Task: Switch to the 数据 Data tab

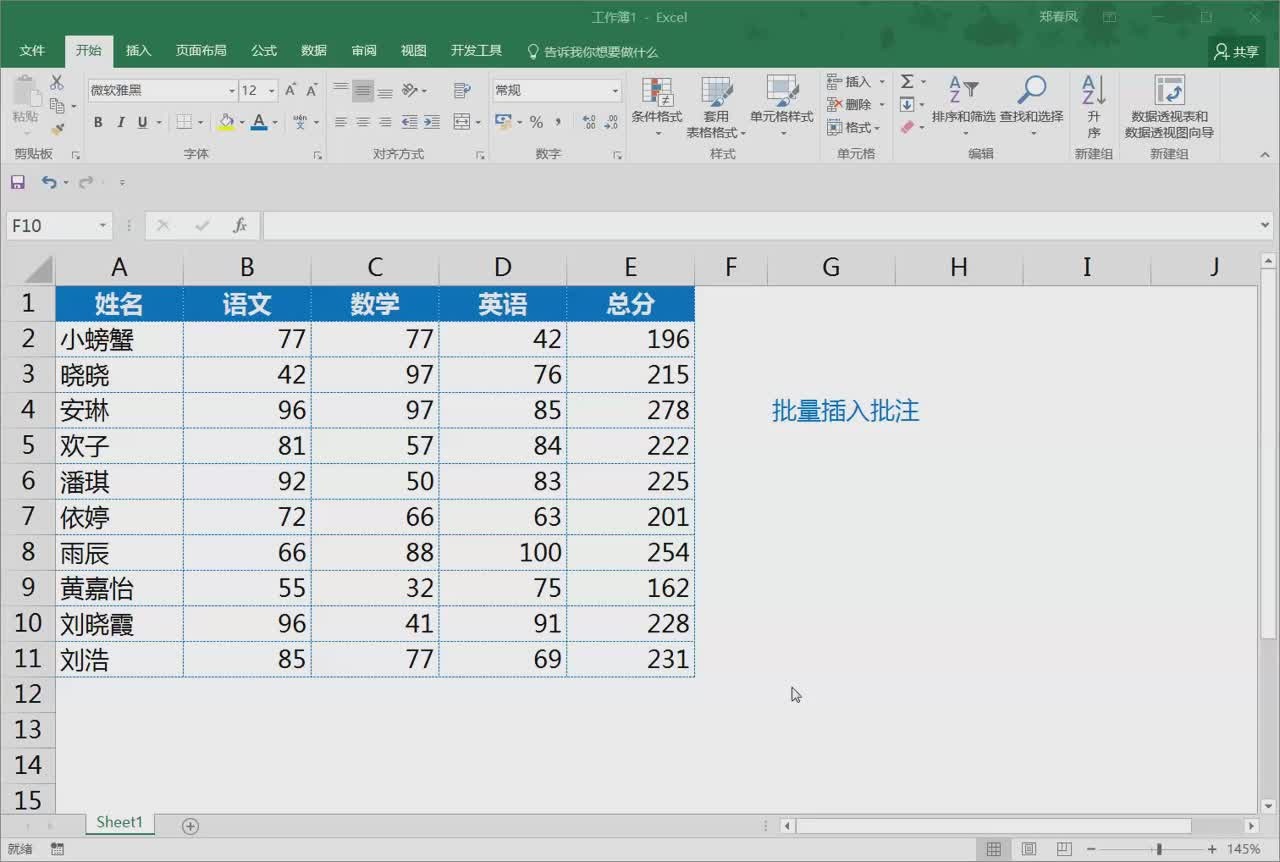Action: tap(314, 51)
